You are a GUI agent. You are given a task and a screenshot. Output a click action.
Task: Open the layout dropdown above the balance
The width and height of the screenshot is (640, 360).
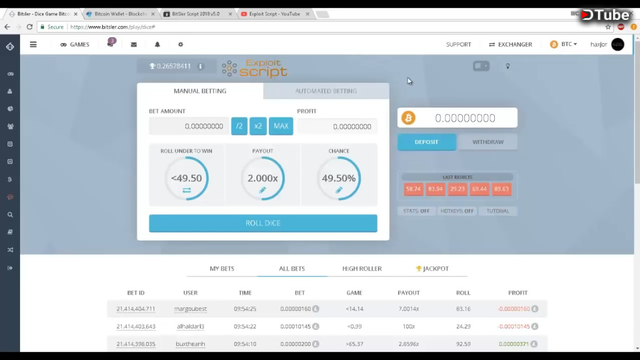481,66
